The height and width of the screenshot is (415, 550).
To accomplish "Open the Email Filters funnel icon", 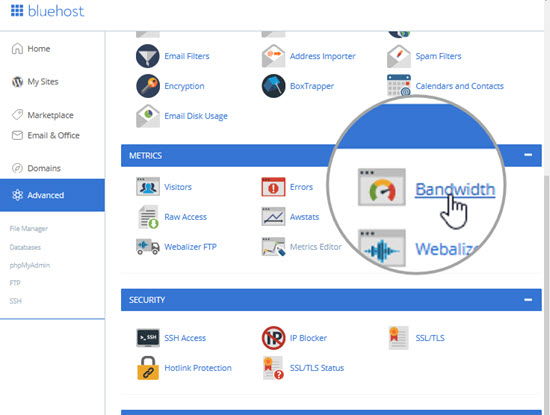I will pyautogui.click(x=148, y=56).
